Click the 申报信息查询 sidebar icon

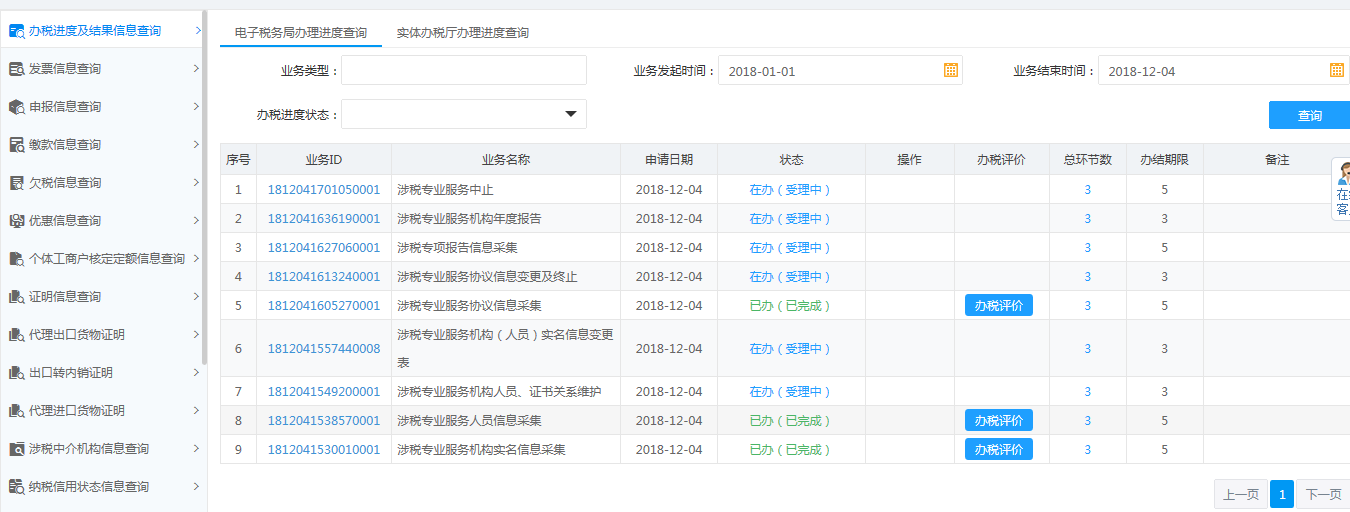(x=17, y=107)
